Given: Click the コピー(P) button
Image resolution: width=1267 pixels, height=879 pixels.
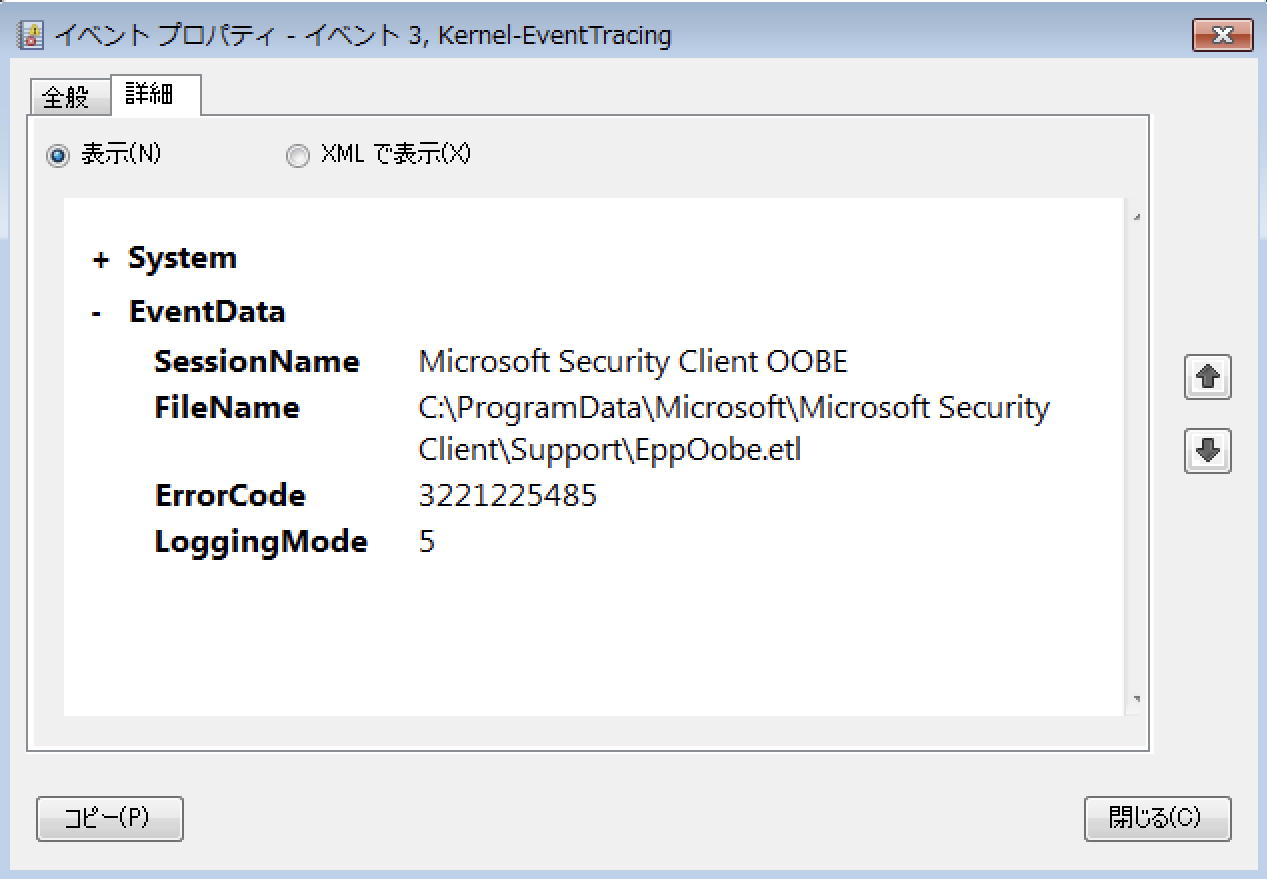Looking at the screenshot, I should tap(109, 818).
